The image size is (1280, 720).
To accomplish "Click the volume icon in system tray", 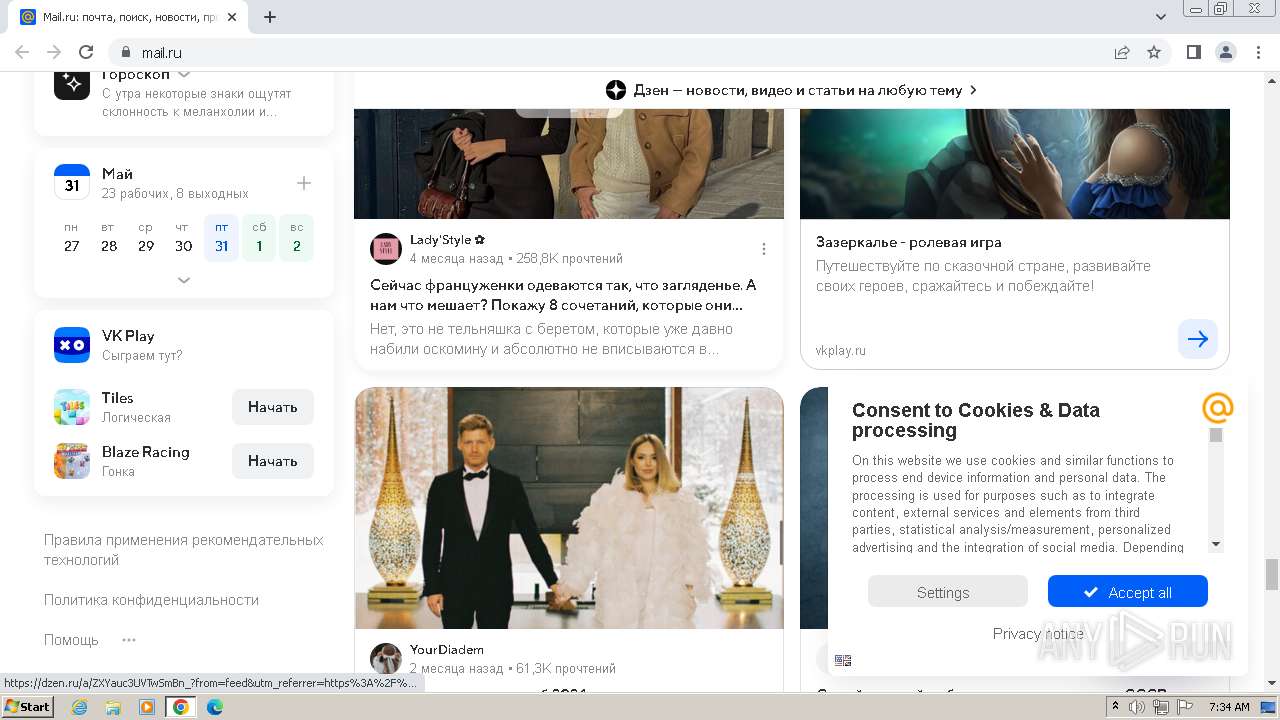I will (x=1138, y=707).
